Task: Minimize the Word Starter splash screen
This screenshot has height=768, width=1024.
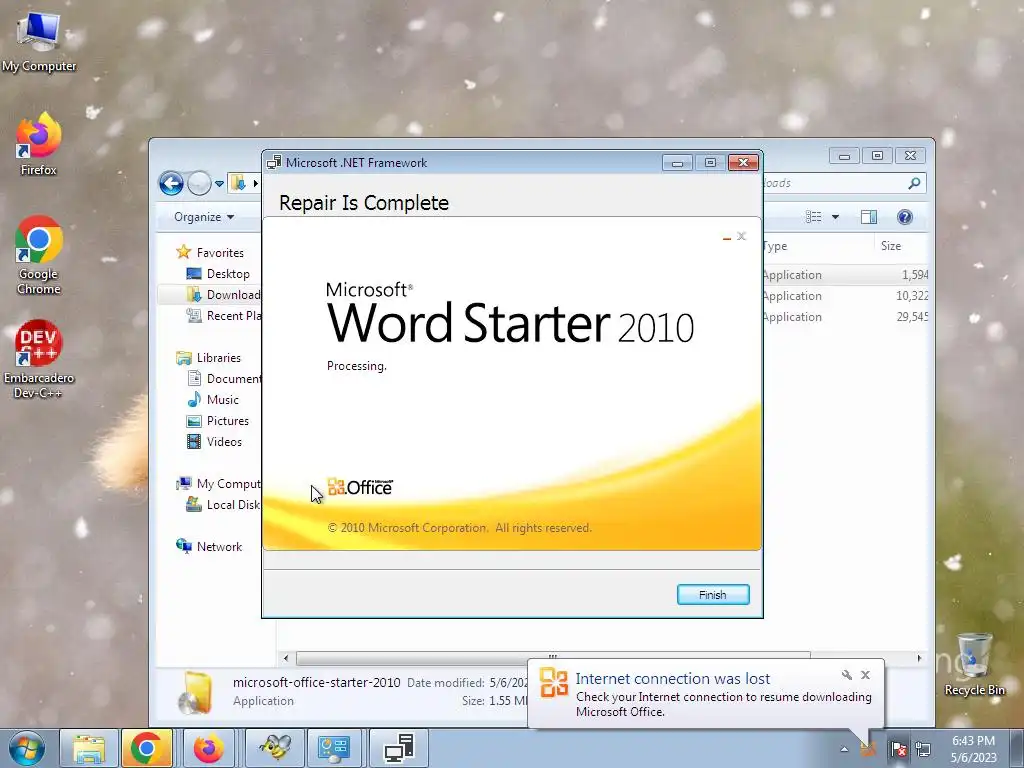Action: (727, 237)
